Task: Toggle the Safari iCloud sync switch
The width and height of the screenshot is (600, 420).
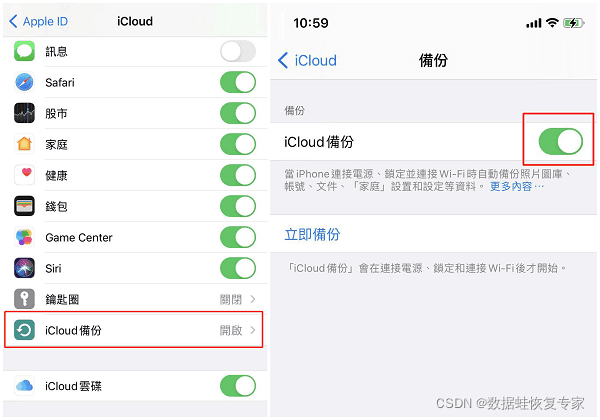Action: [238, 82]
